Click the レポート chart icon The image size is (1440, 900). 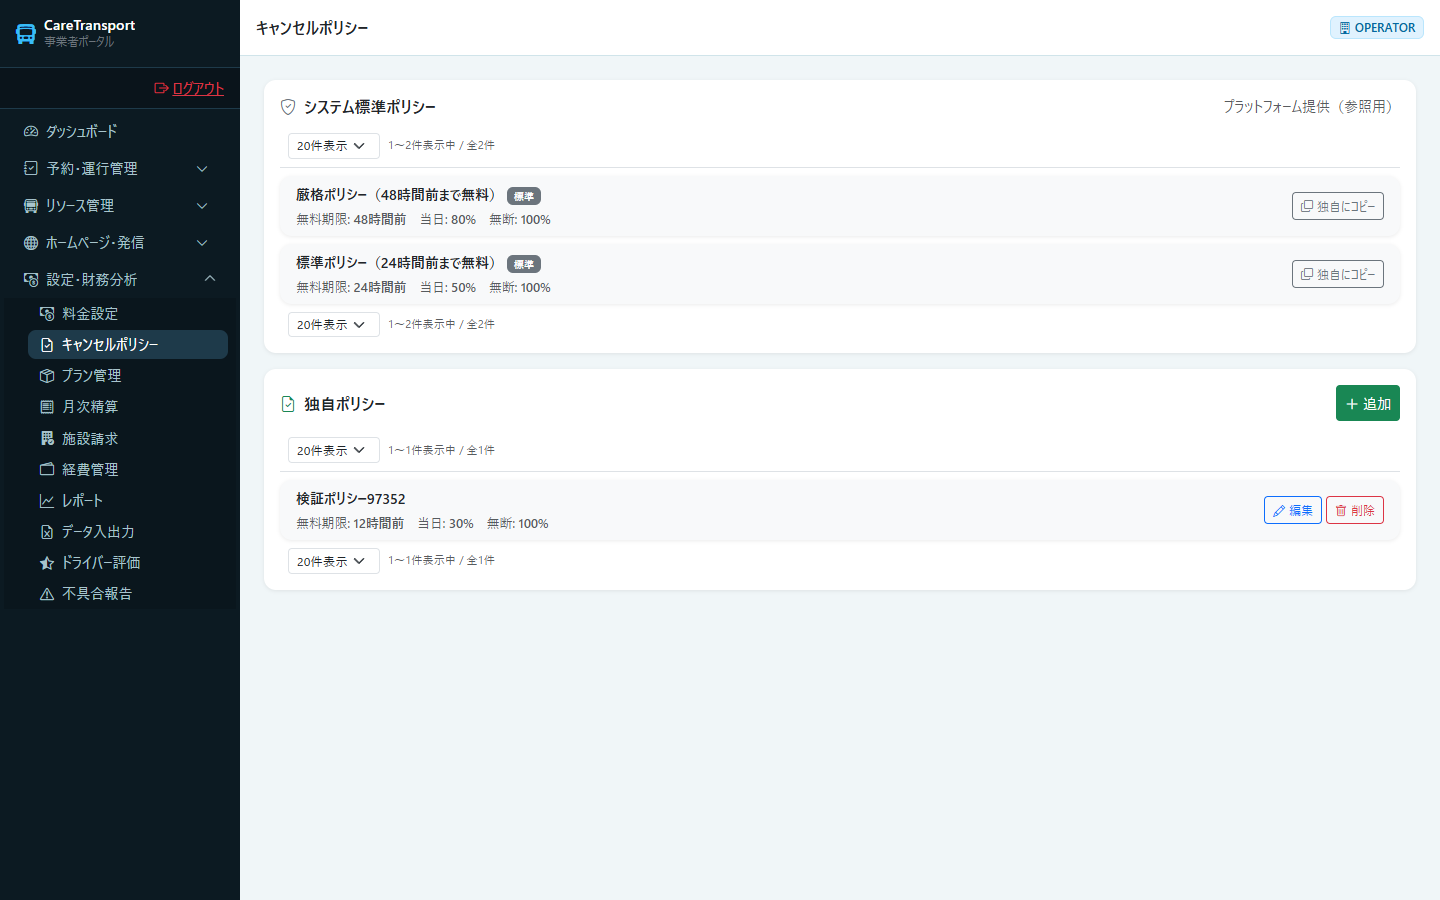47,500
